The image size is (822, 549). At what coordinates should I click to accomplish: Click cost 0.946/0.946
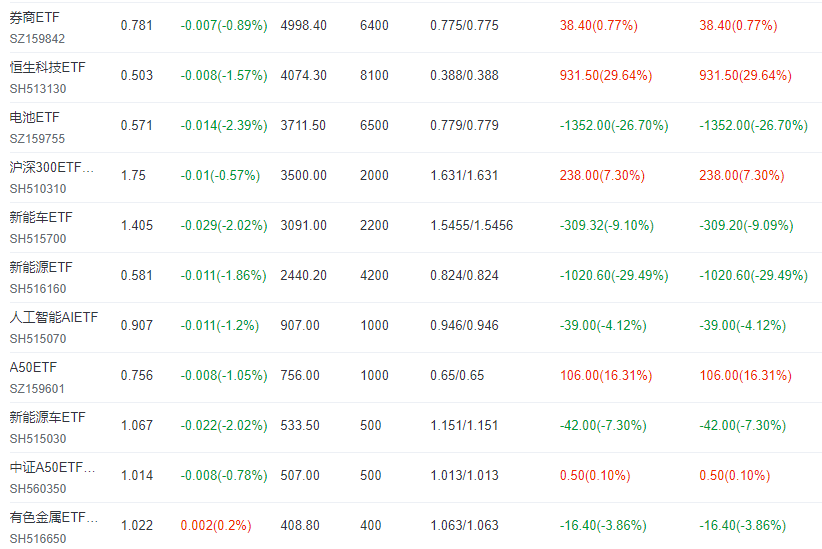pyautogui.click(x=464, y=326)
